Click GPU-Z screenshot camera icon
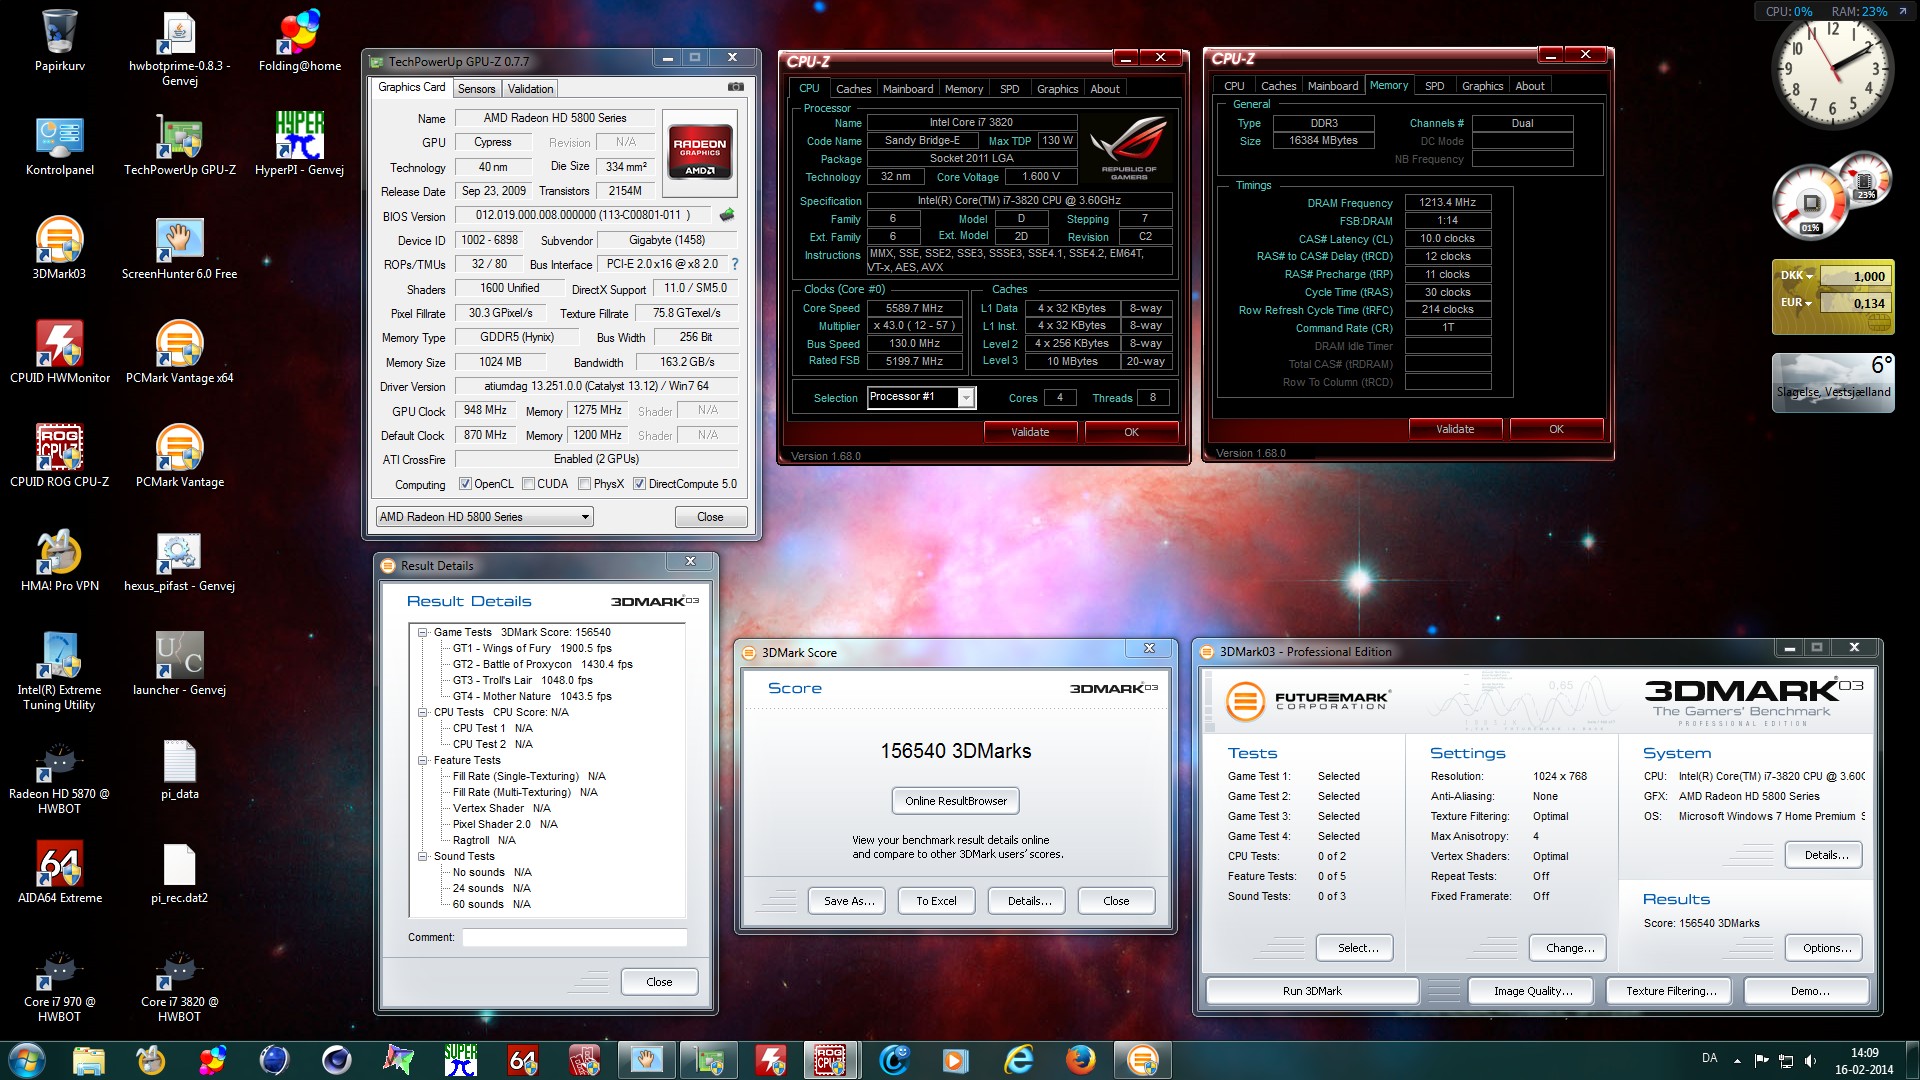This screenshot has height=1080, width=1920. click(x=736, y=87)
